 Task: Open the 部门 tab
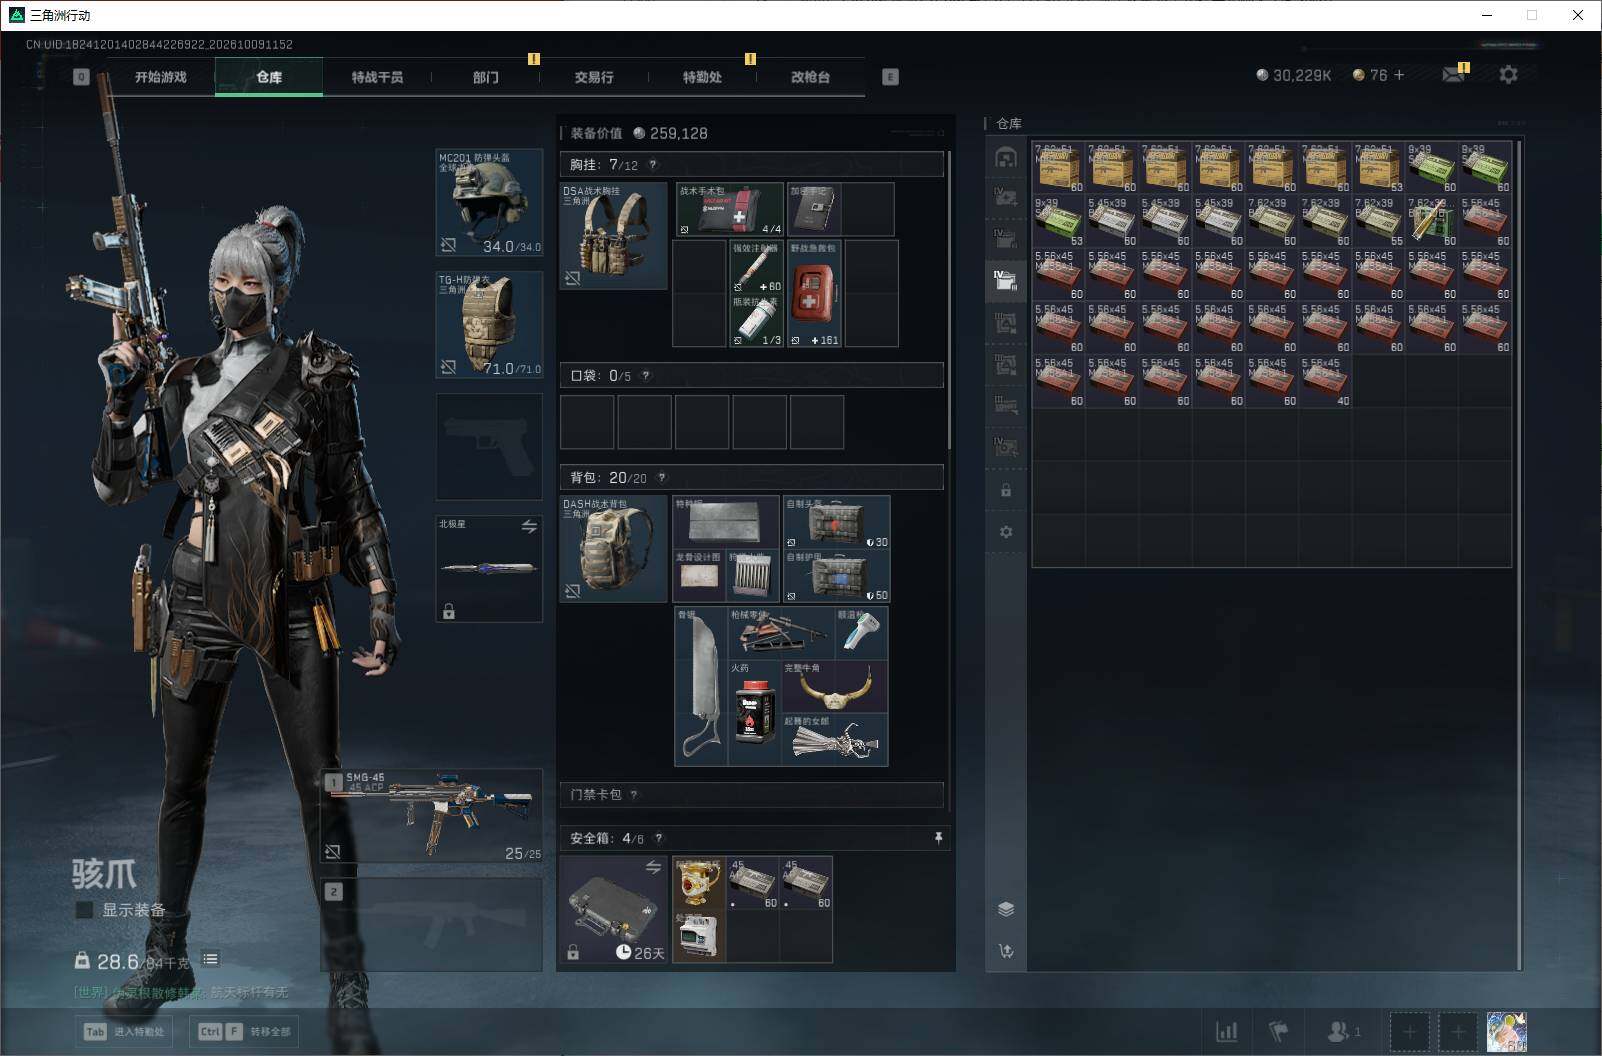pos(486,77)
